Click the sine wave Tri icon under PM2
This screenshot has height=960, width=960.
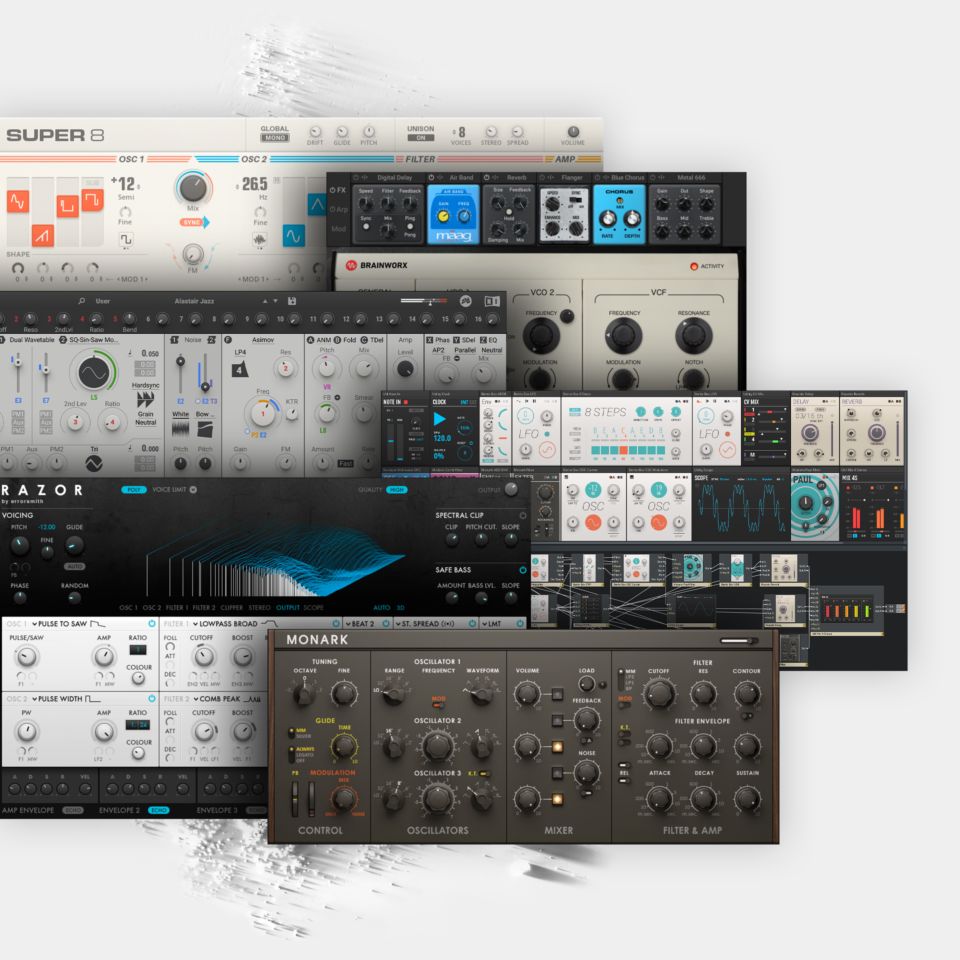pyautogui.click(x=94, y=464)
